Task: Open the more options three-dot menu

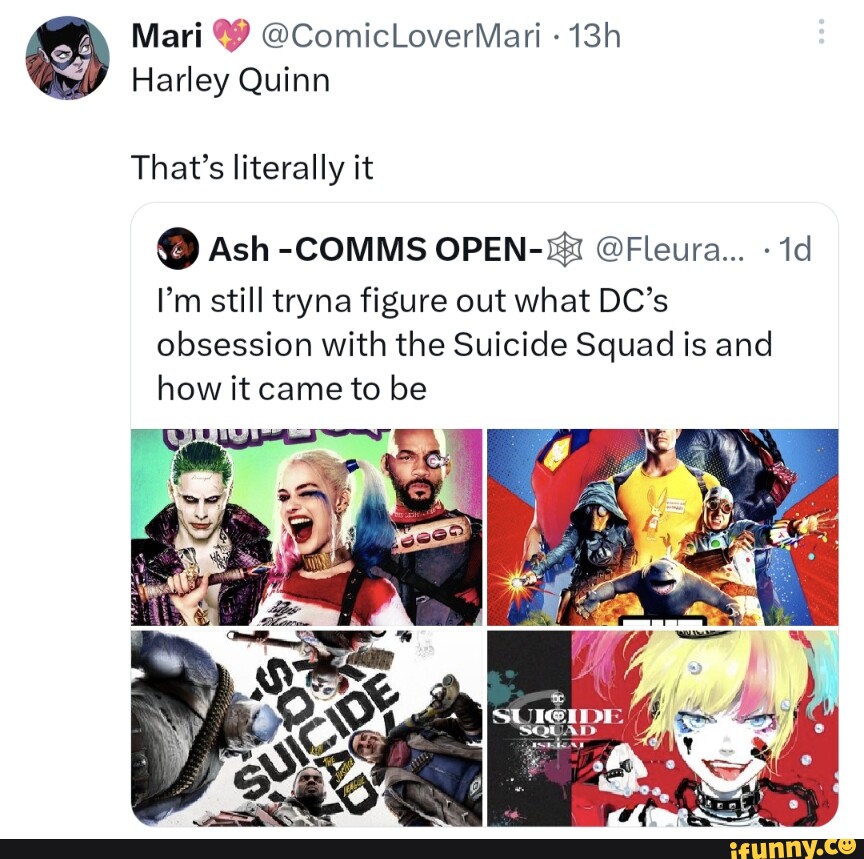Action: pos(823,30)
